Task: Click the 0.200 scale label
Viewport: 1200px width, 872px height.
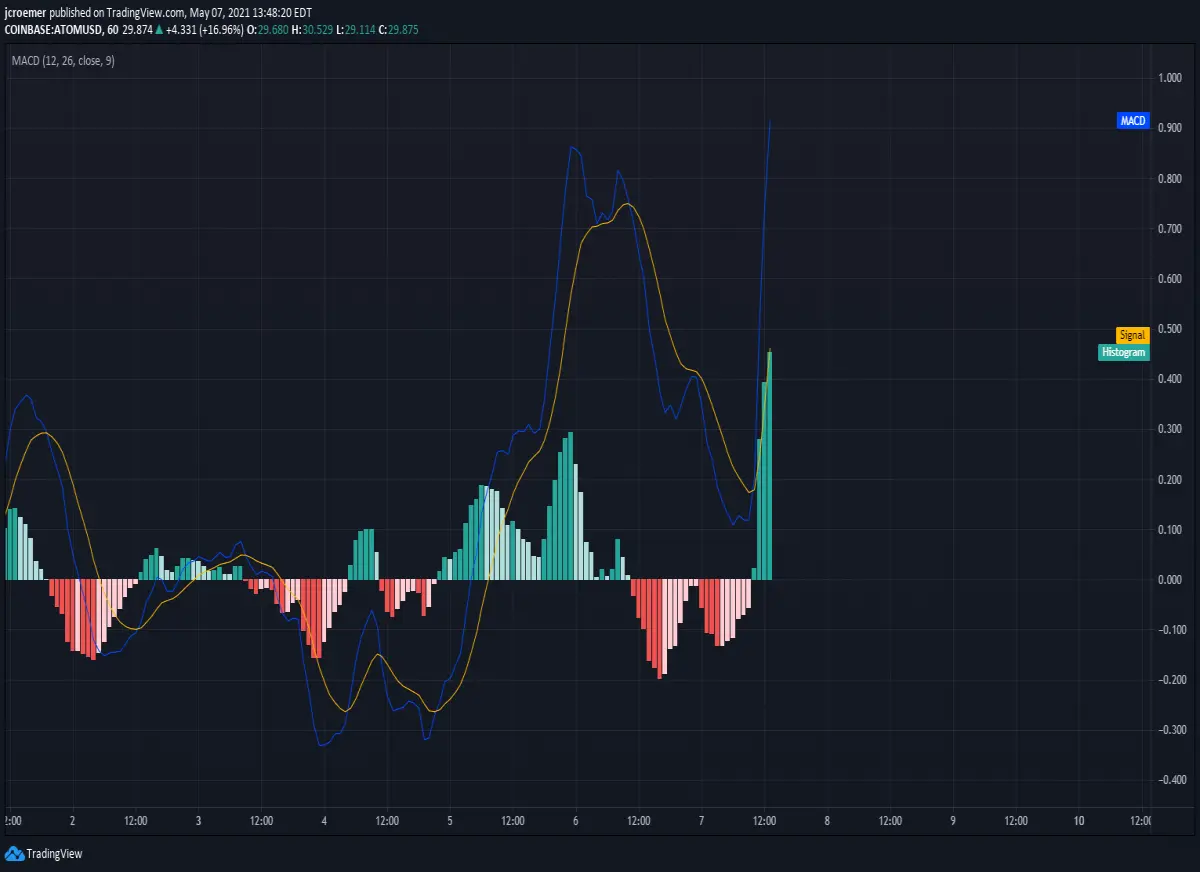Action: pos(1168,479)
